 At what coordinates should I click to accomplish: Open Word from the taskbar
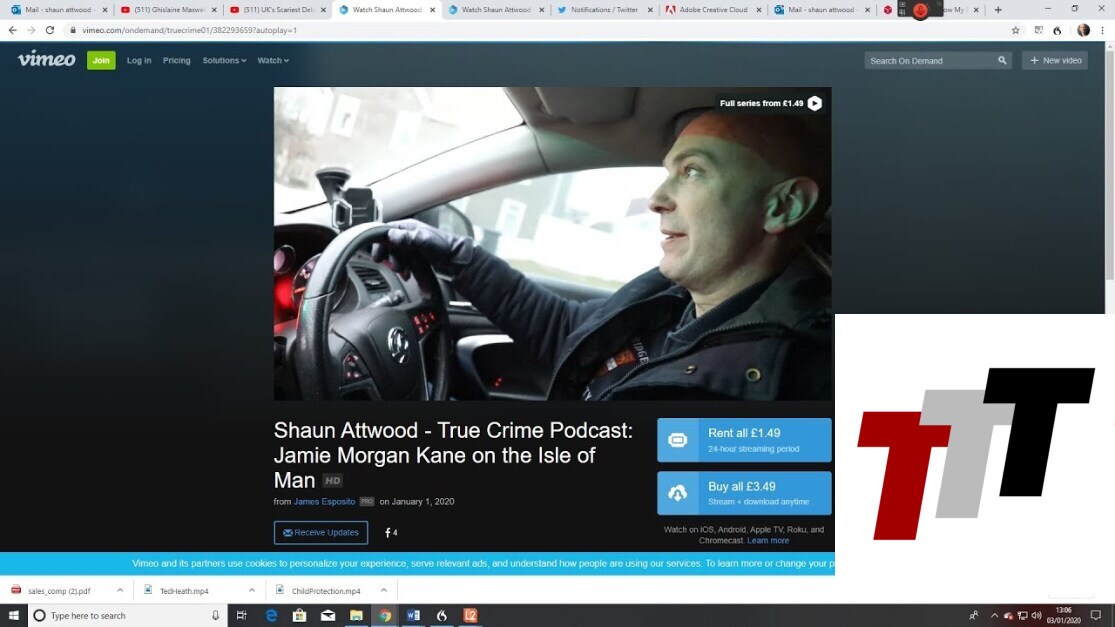(x=413, y=616)
